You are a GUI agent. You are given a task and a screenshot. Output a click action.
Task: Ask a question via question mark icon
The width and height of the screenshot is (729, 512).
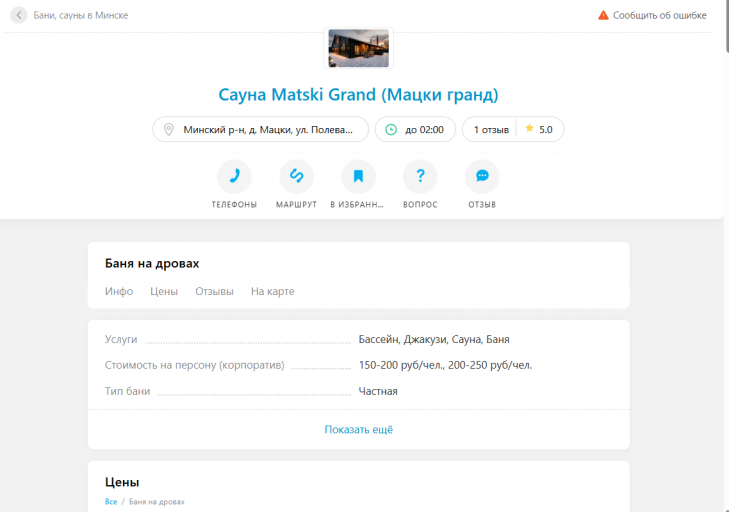point(420,176)
